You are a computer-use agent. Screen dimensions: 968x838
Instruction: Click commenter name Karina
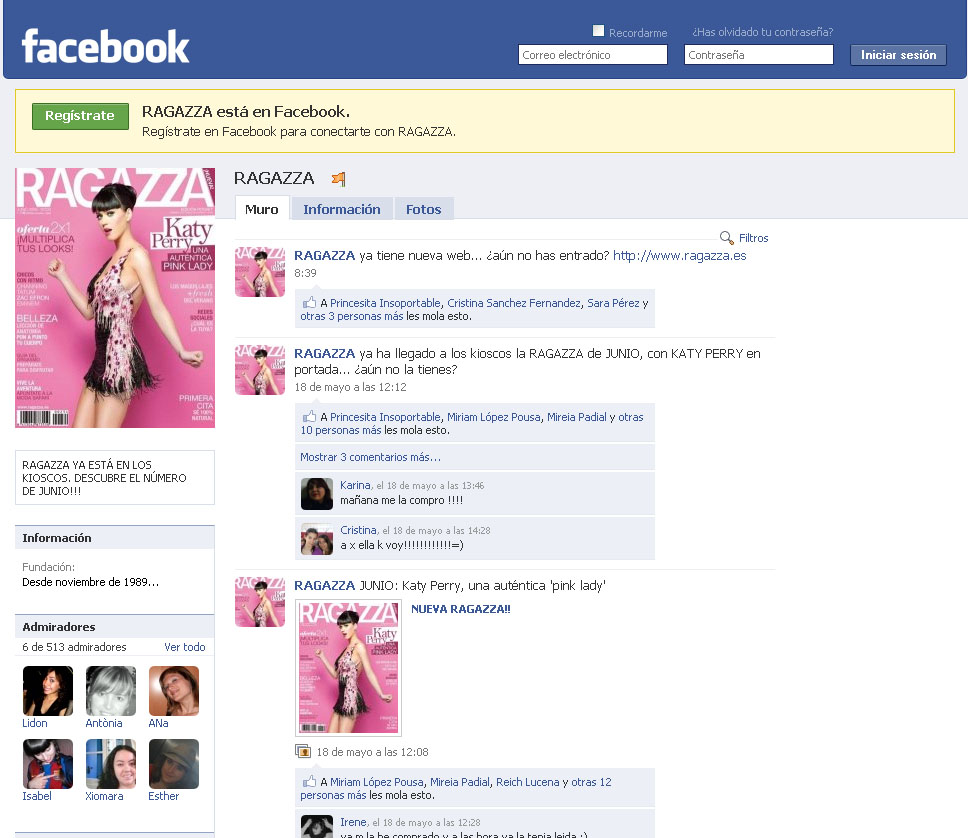(355, 485)
